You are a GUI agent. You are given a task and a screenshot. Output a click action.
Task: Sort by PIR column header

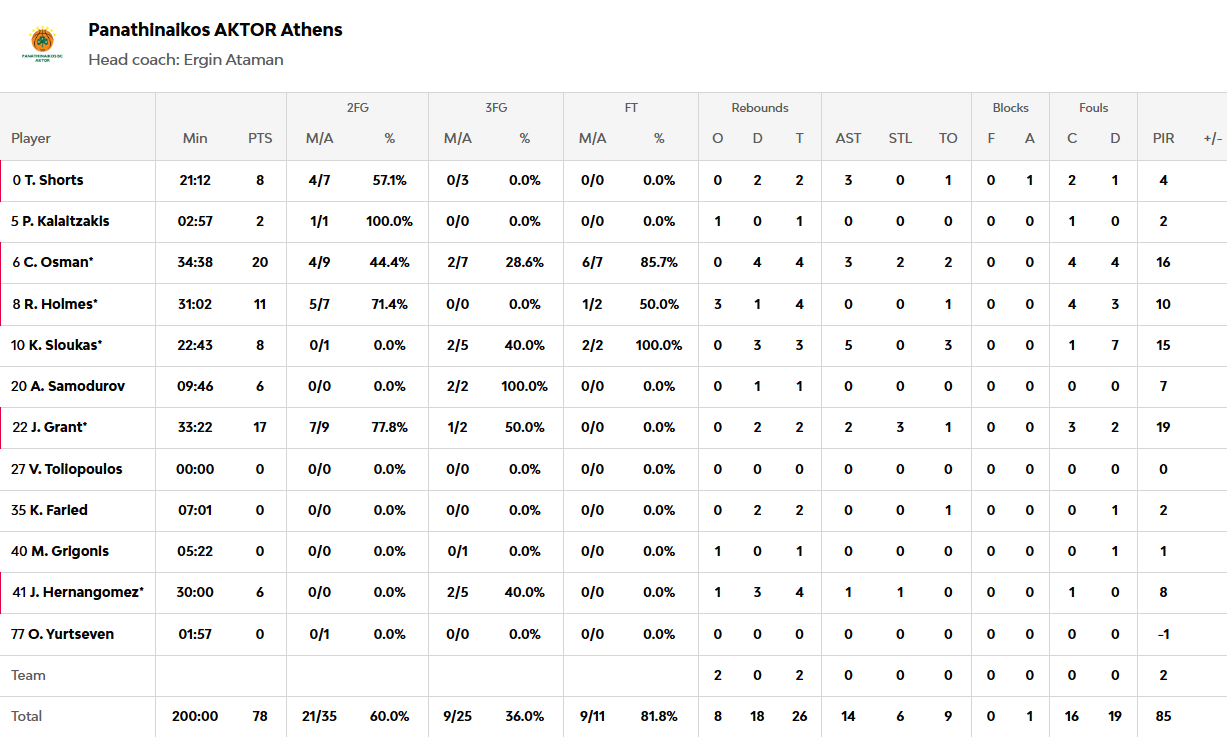[x=1163, y=139]
